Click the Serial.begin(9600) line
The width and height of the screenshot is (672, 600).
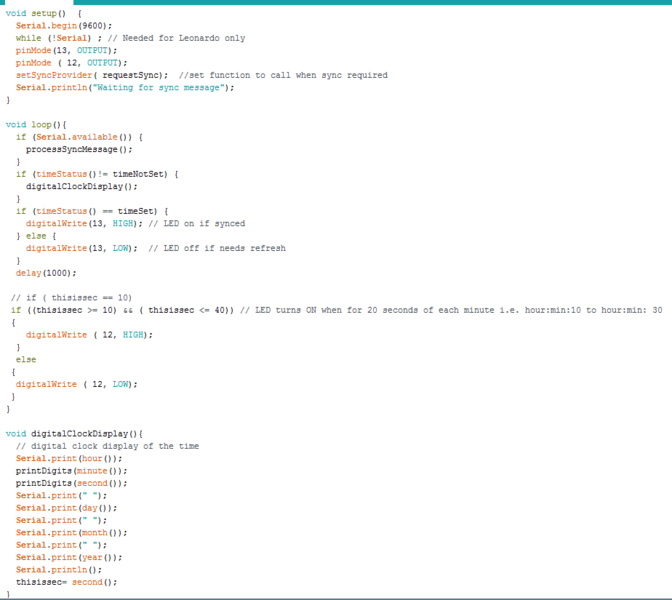click(x=64, y=25)
